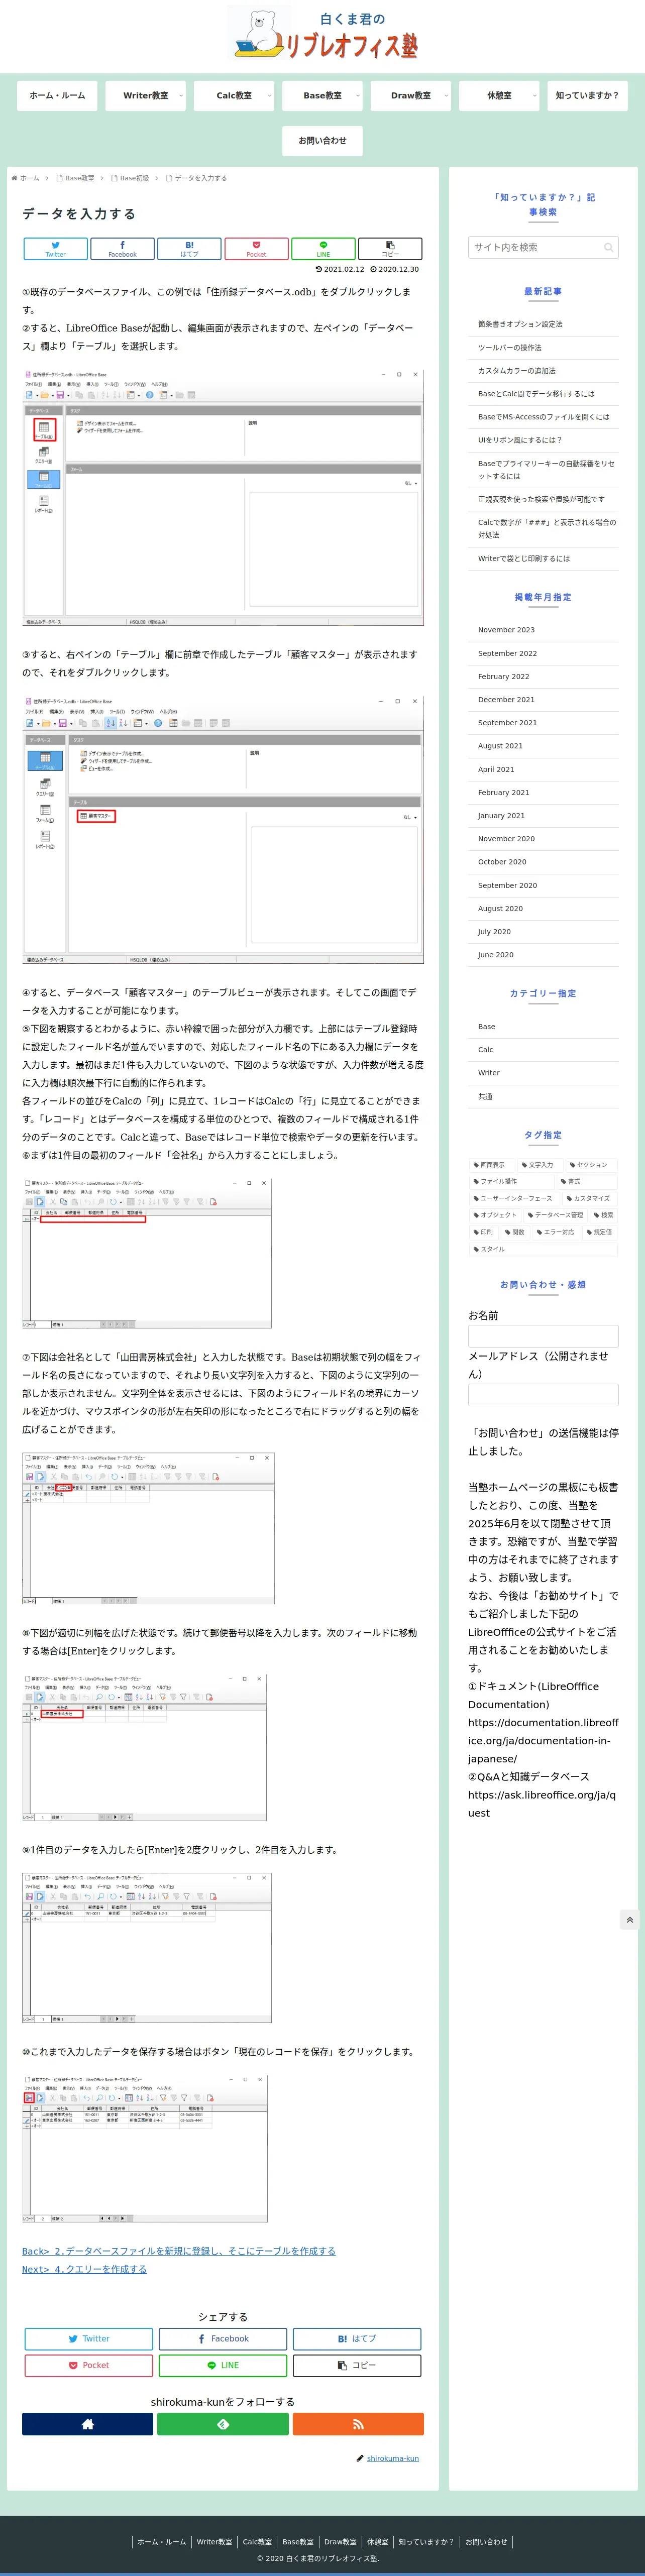
Task: Expand the 休憩室 menu dropdown
Action: (499, 96)
